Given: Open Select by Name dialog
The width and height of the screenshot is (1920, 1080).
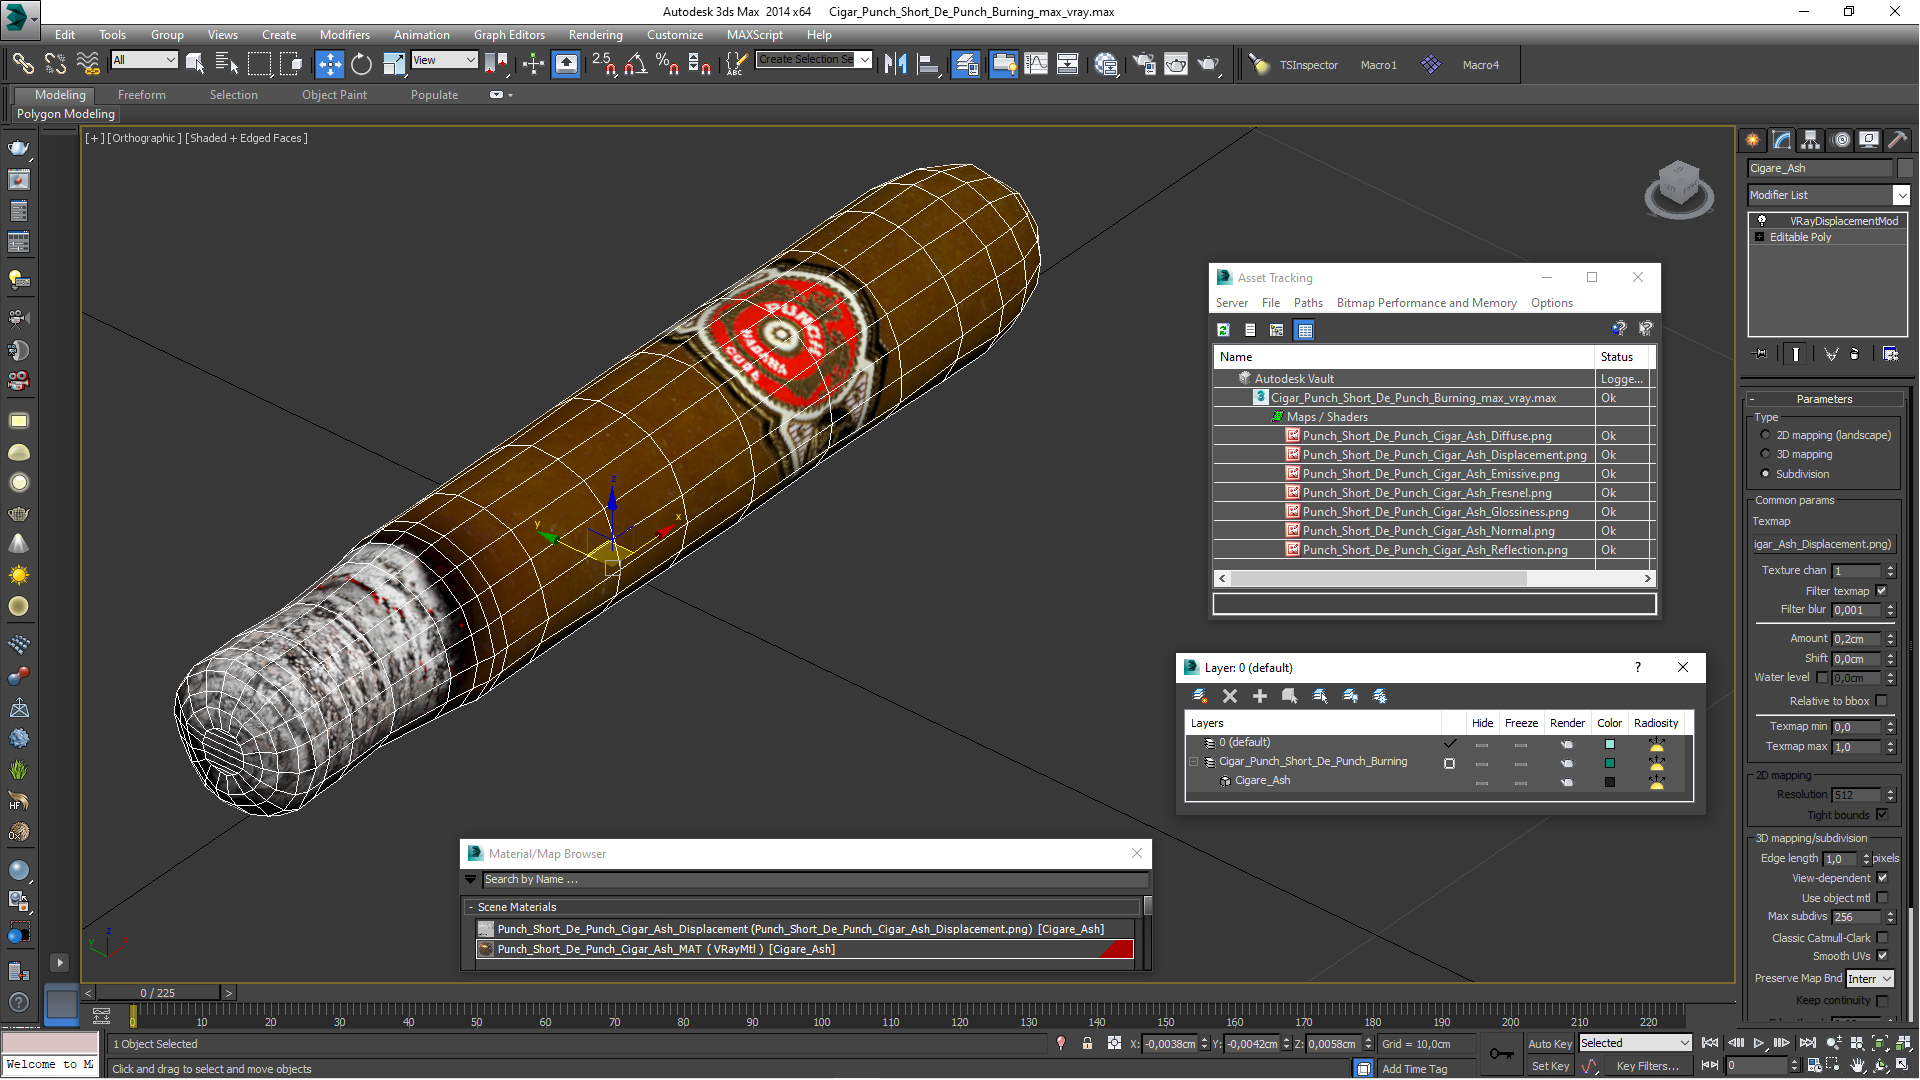Looking at the screenshot, I should [x=227, y=64].
